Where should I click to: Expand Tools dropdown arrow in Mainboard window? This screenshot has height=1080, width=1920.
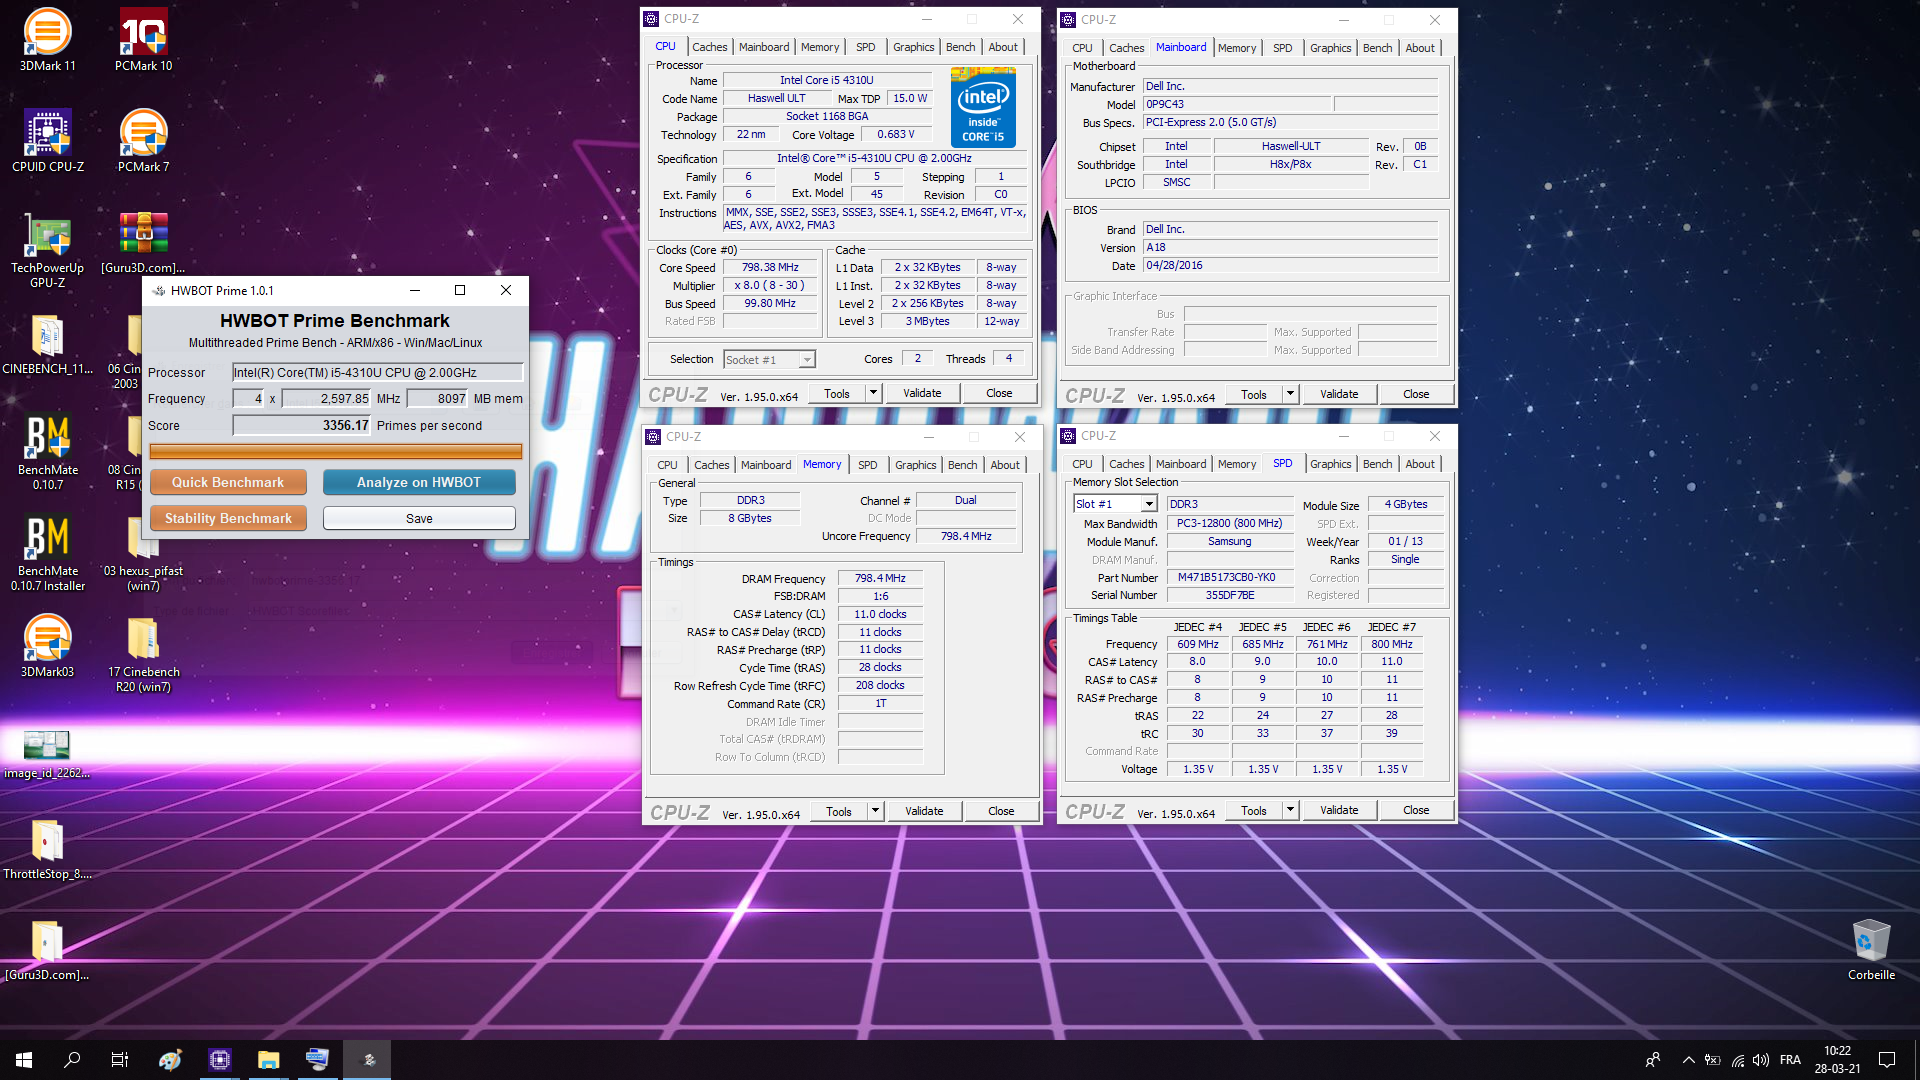coord(1290,394)
